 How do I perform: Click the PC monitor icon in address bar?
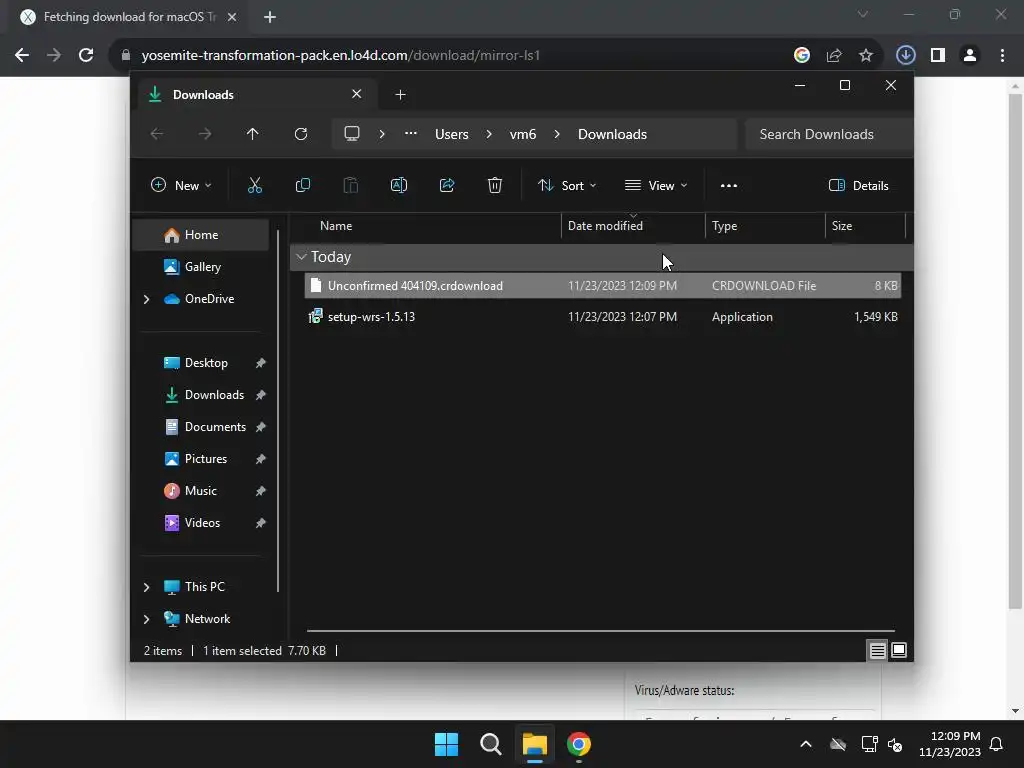[352, 134]
